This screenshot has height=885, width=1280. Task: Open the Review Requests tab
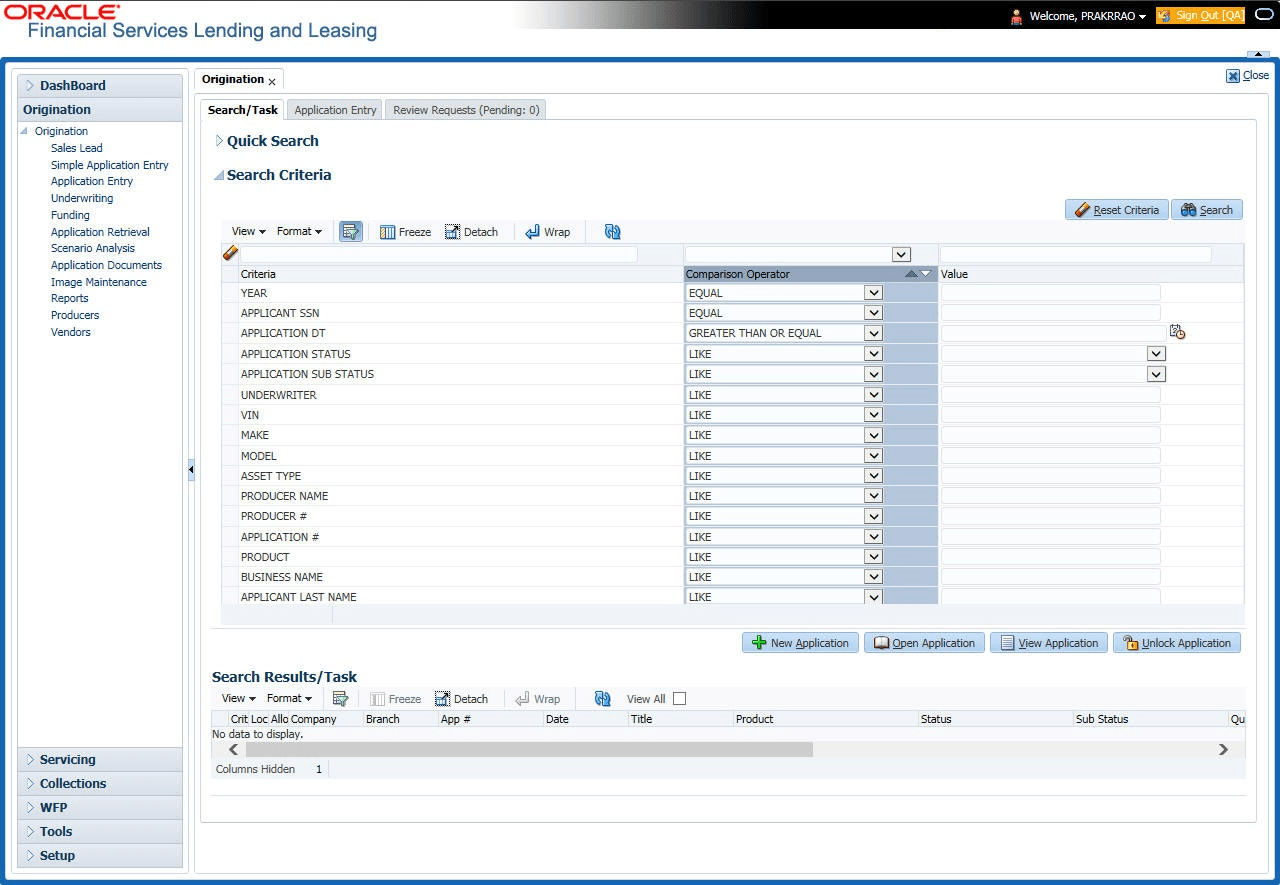click(x=466, y=110)
